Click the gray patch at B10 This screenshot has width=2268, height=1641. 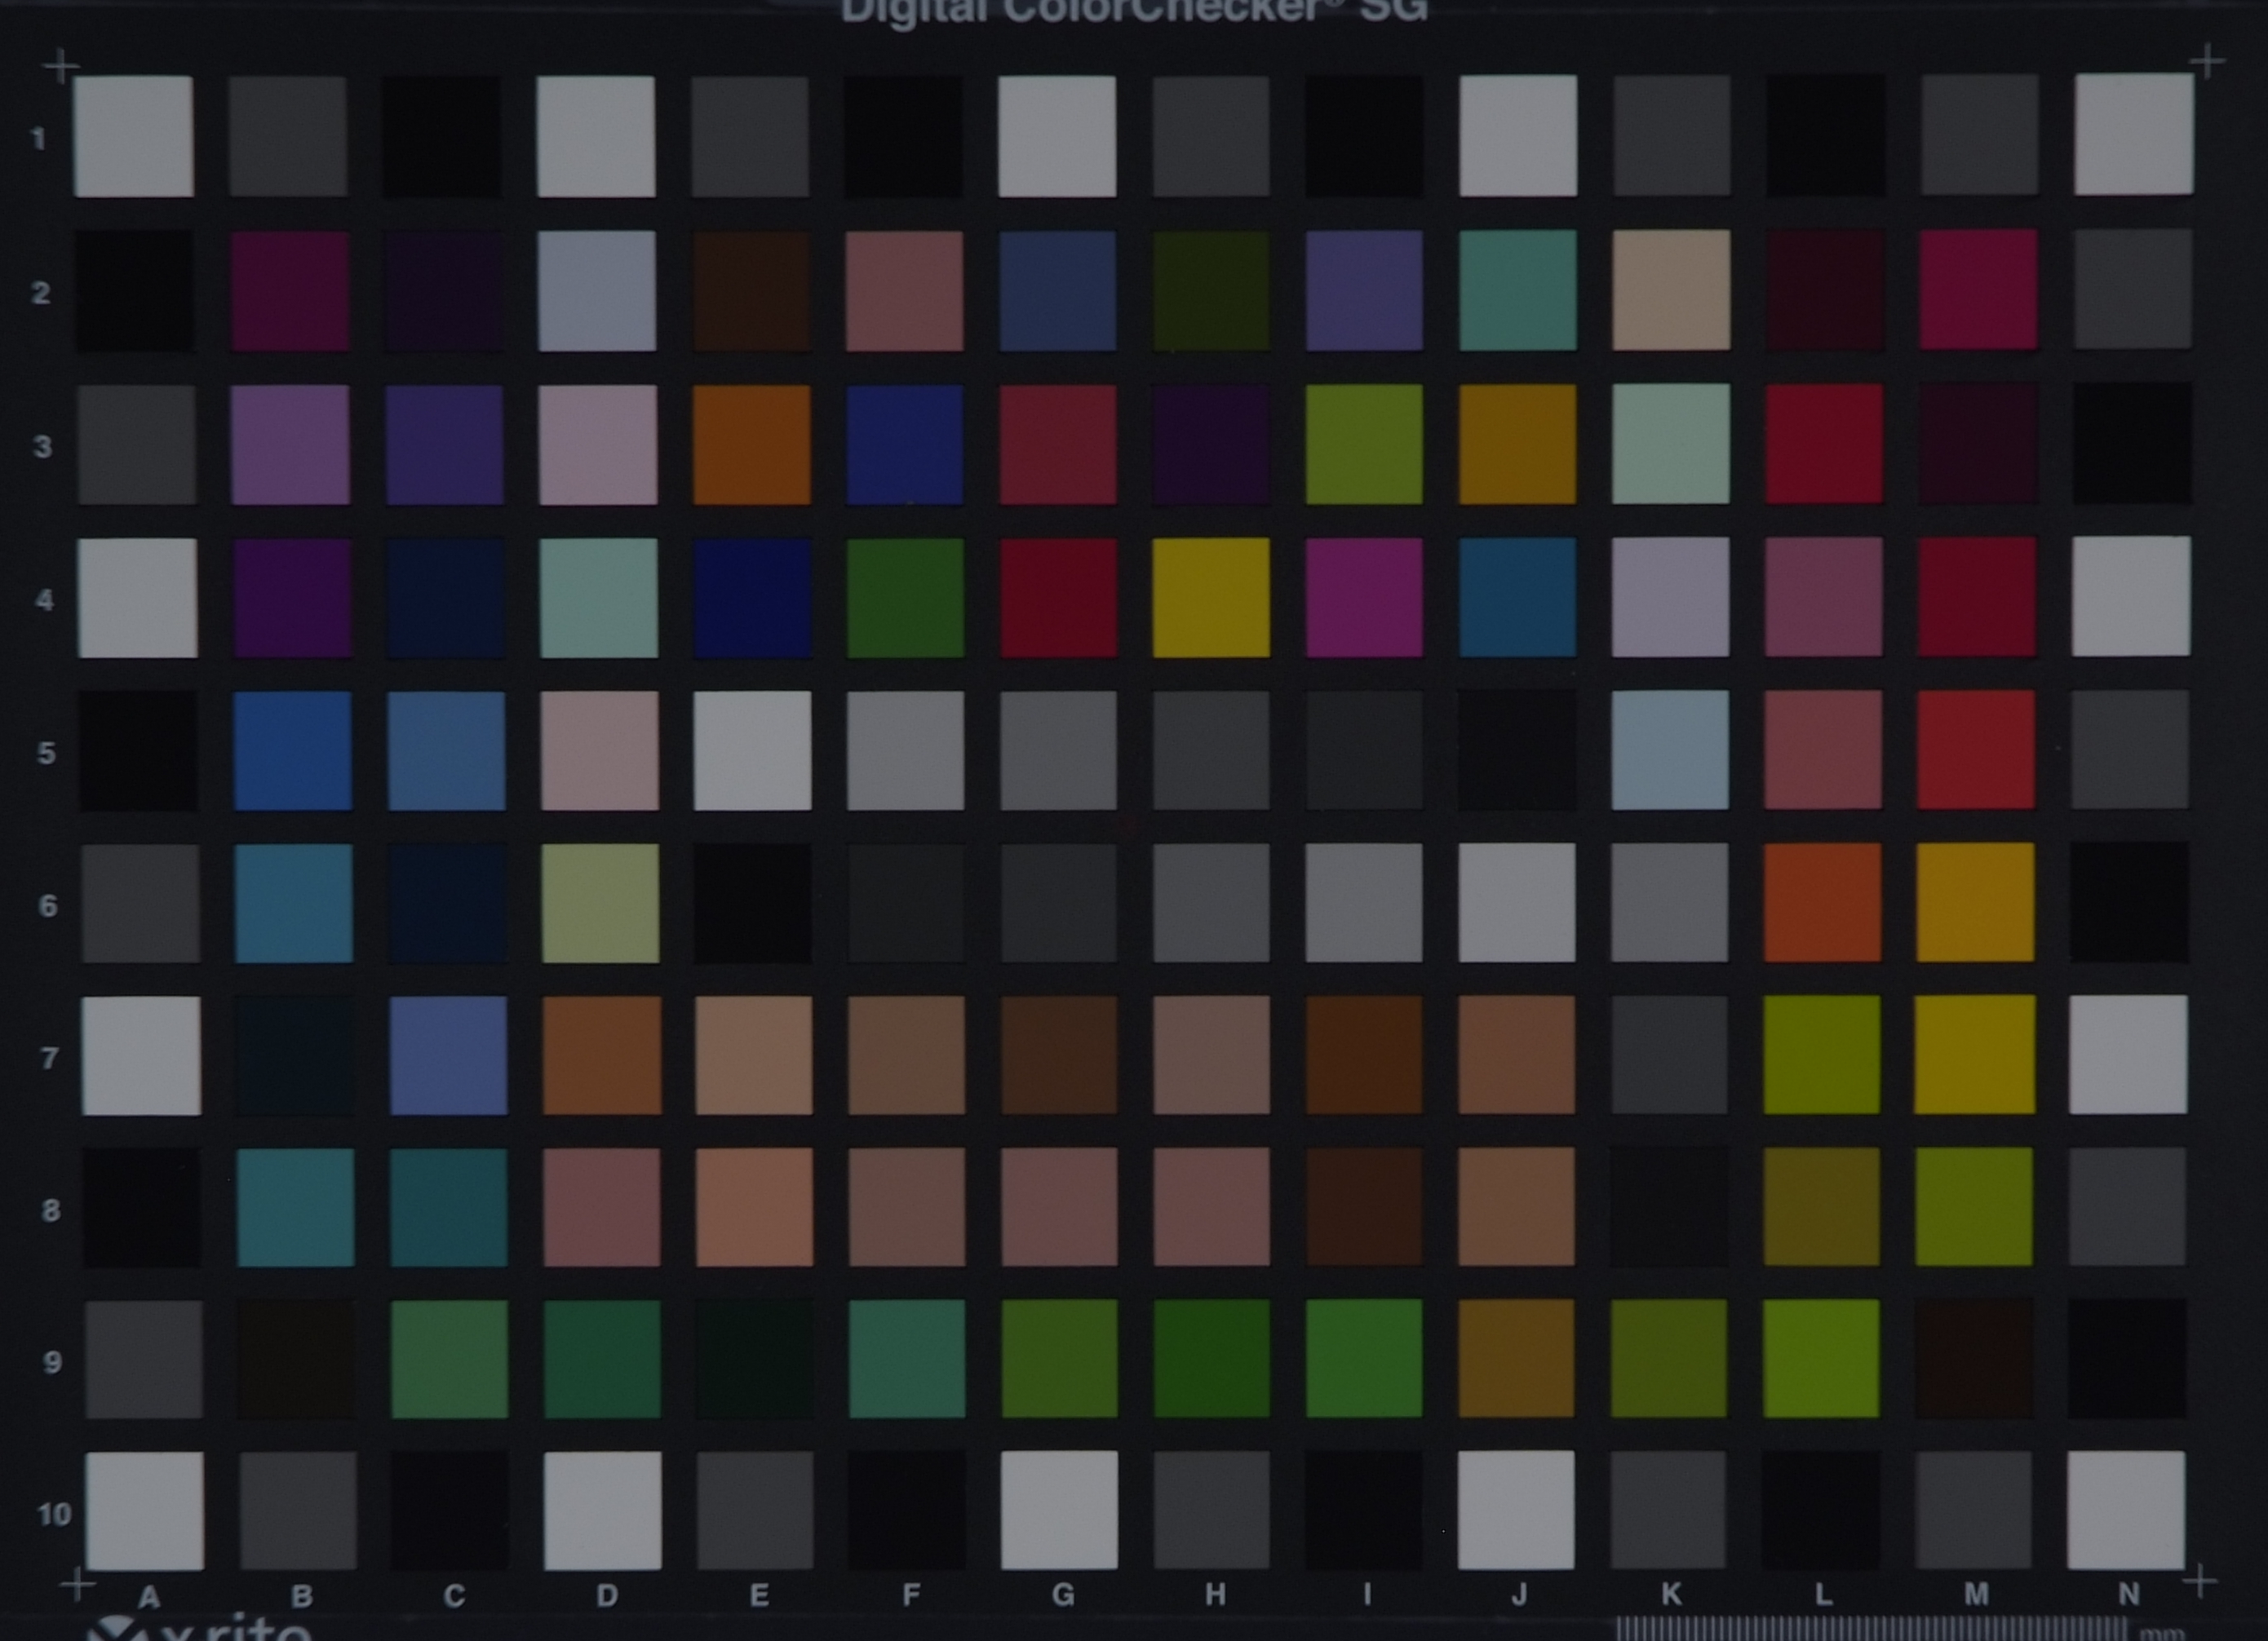298,1512
